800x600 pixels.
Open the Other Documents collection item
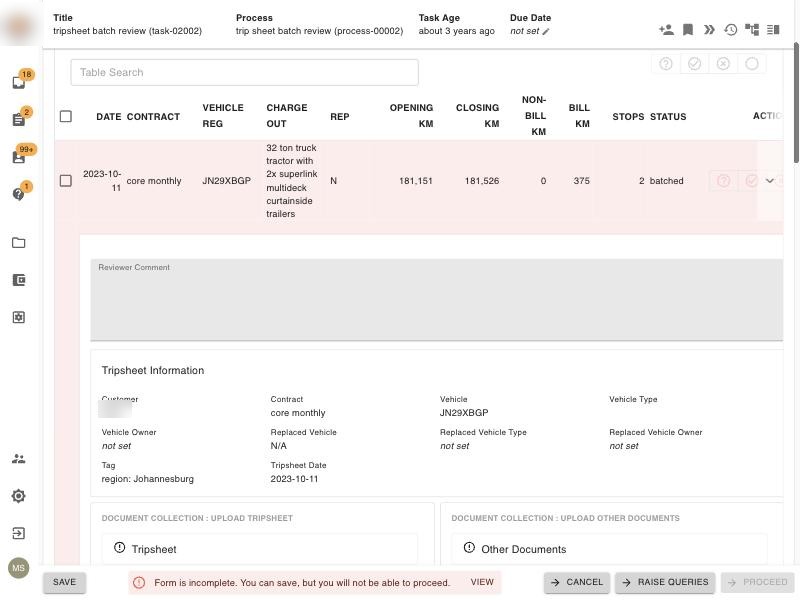pos(609,549)
